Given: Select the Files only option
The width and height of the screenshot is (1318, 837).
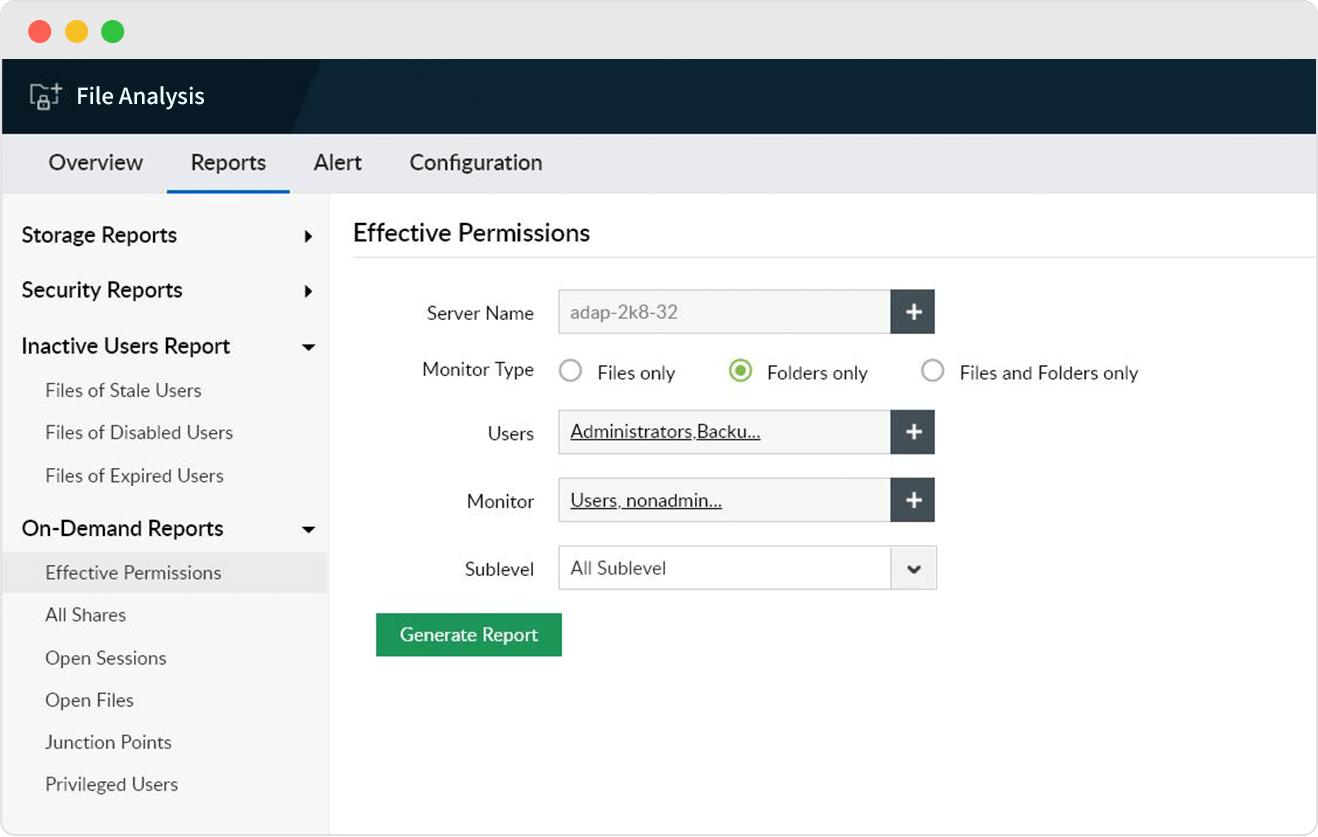Looking at the screenshot, I should point(570,370).
